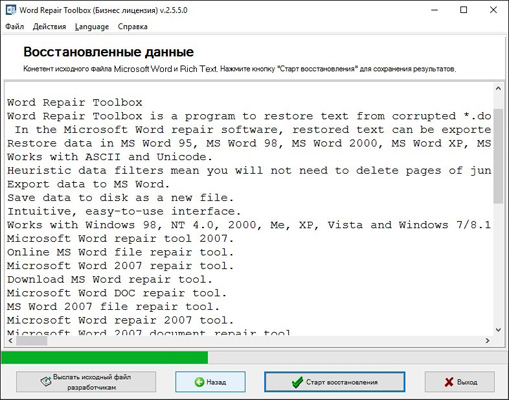Click the vertical scrollbar thumb
The image size is (509, 400).
(498, 156)
